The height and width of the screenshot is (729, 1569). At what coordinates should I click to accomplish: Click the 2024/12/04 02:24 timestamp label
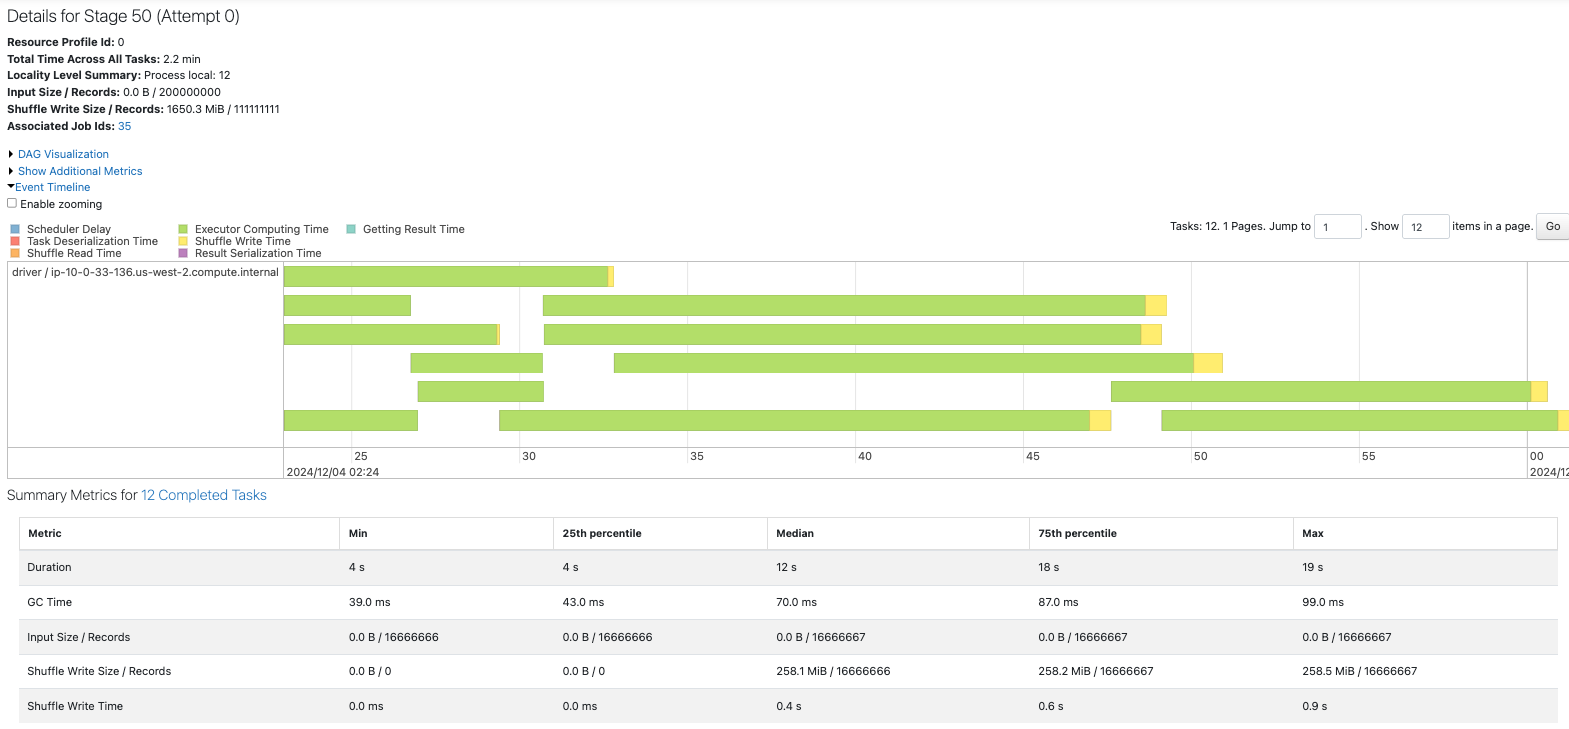333,472
